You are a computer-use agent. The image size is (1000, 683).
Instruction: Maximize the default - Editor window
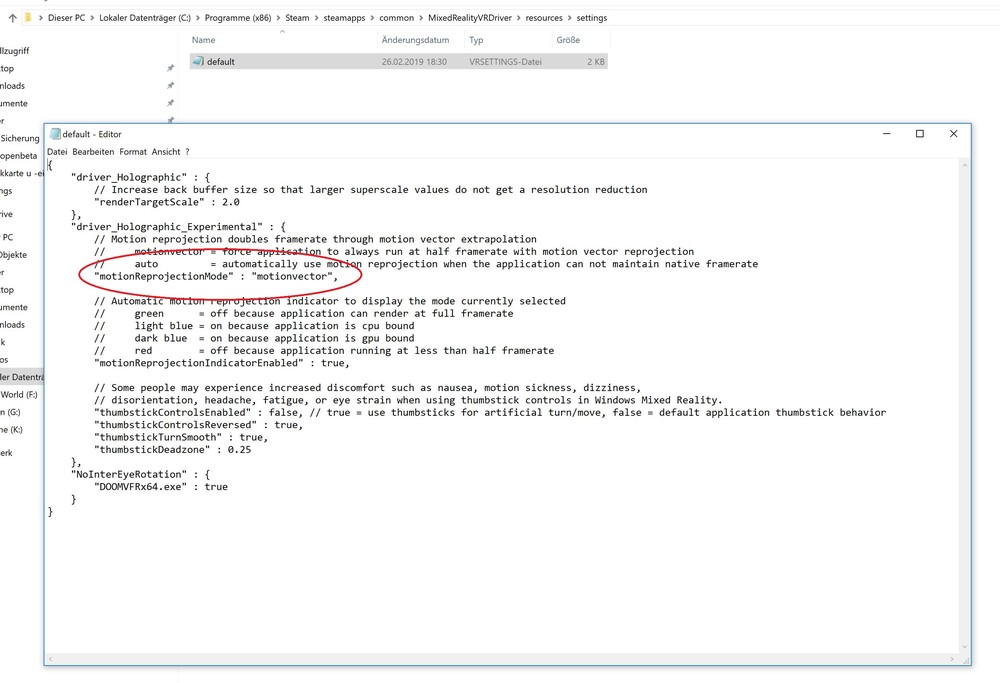click(x=920, y=134)
